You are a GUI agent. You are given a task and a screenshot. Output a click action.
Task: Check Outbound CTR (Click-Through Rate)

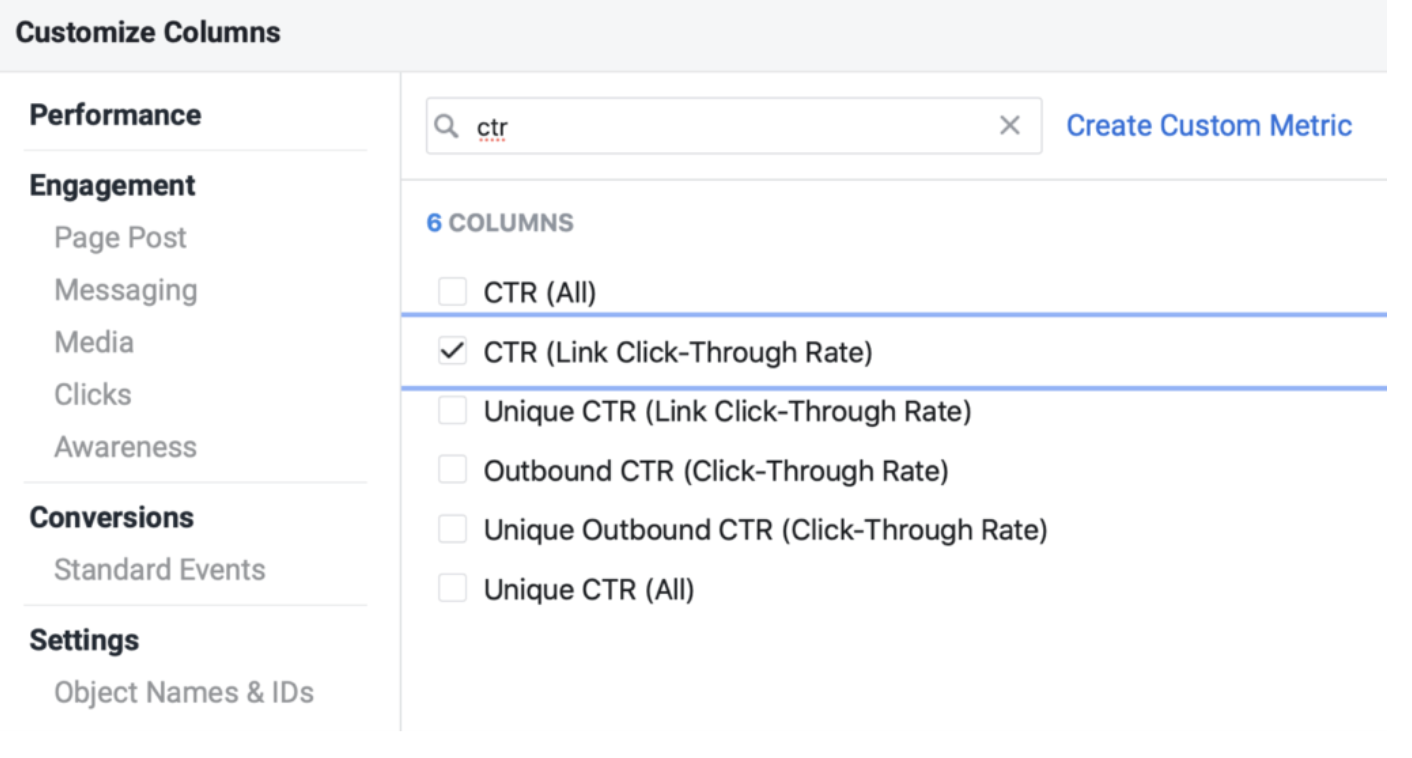[451, 470]
